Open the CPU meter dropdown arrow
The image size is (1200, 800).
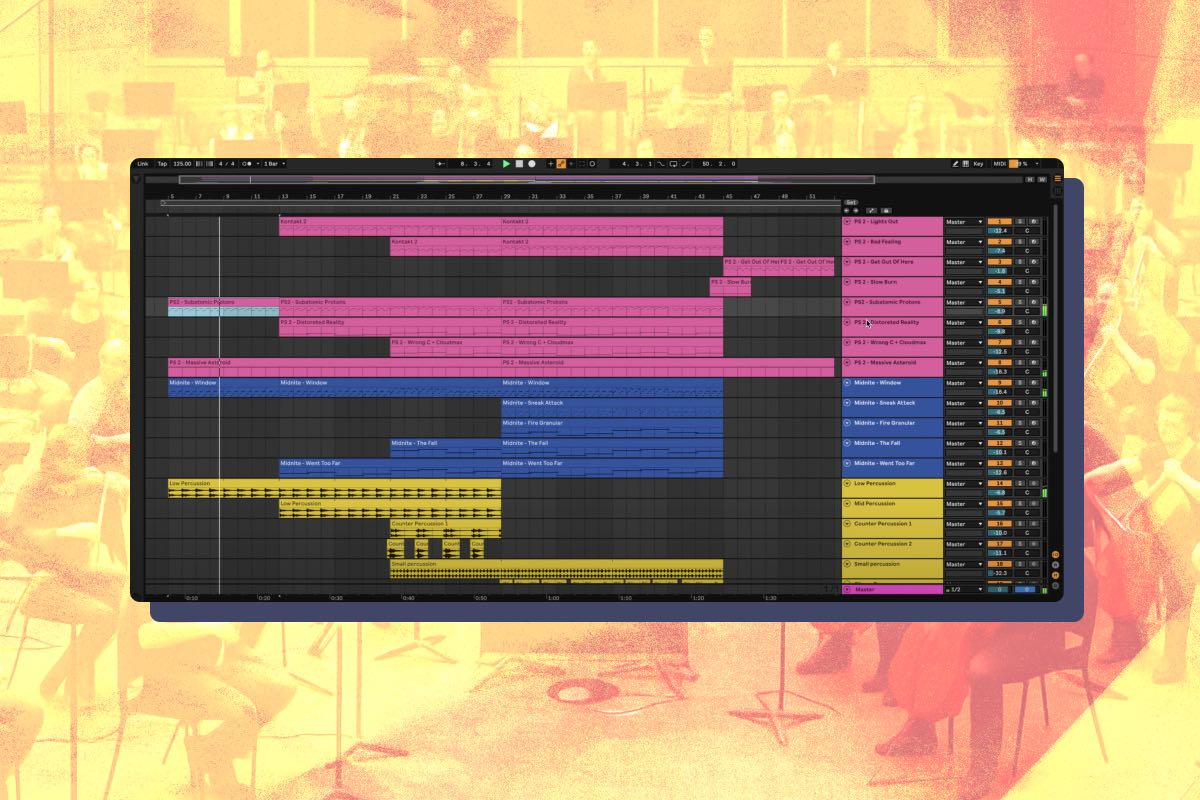1037,163
